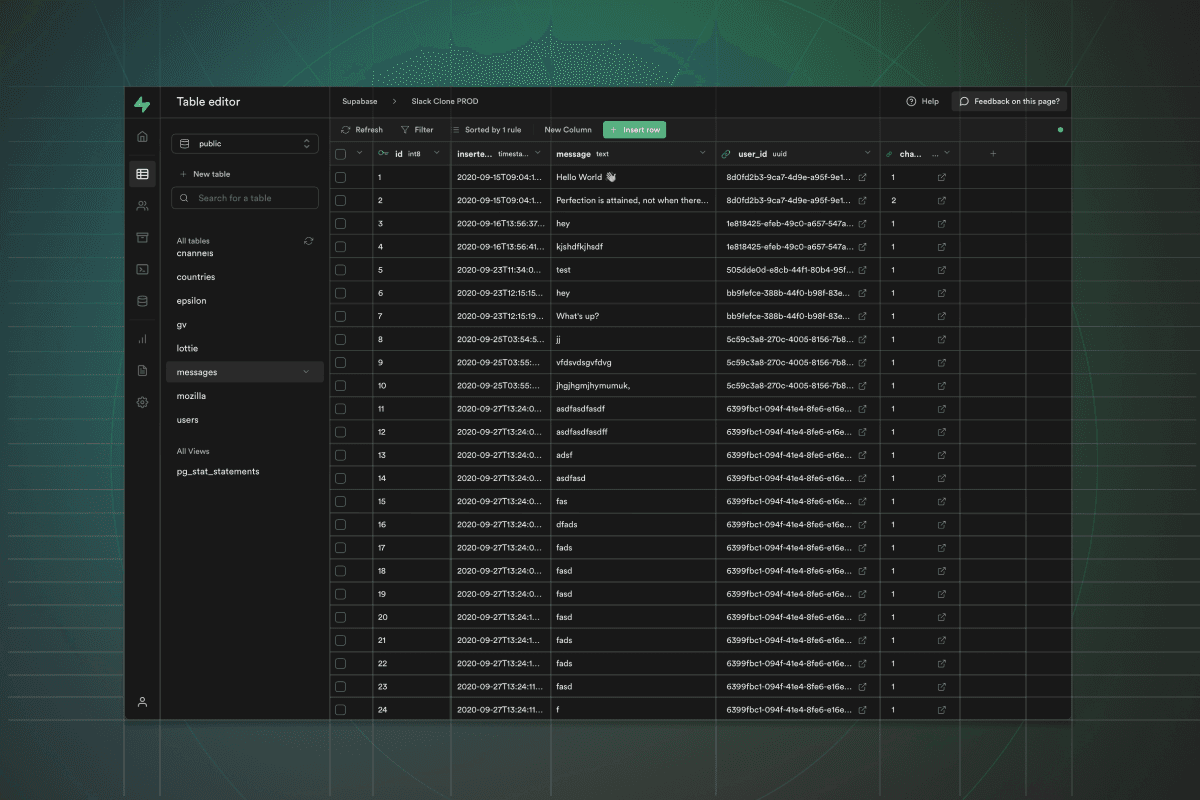Open the SQL editor terminal icon
Screen dimensions: 1200x800
click(142, 269)
